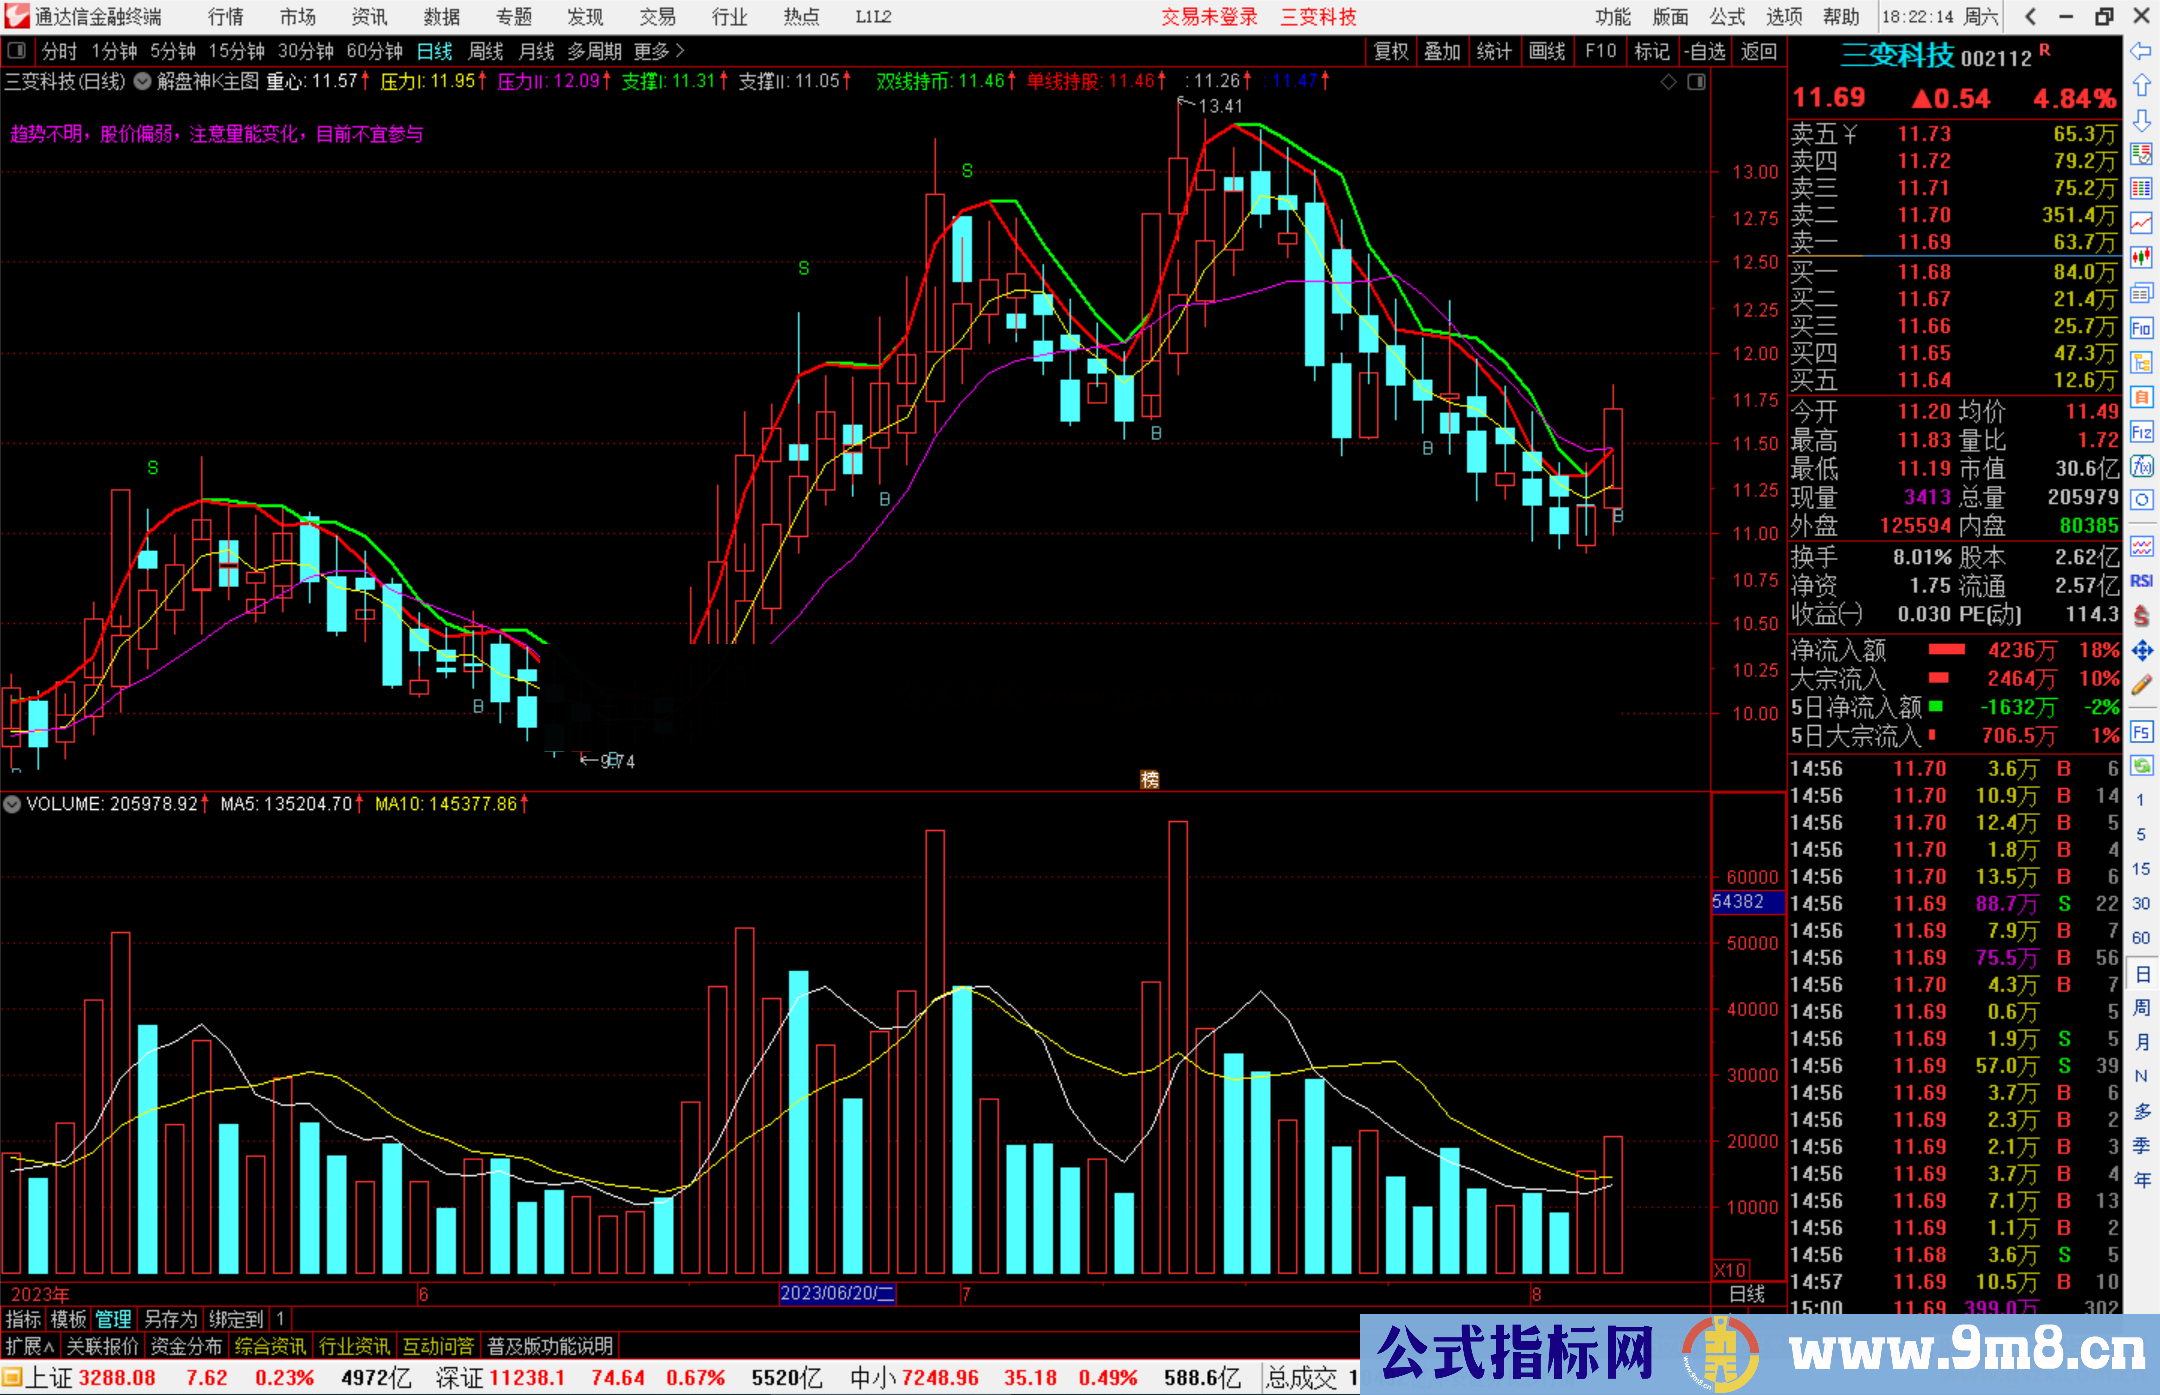This screenshot has width=2160, height=1395.
Task: Switch to the 60分钟 tab
Action: (x=374, y=51)
